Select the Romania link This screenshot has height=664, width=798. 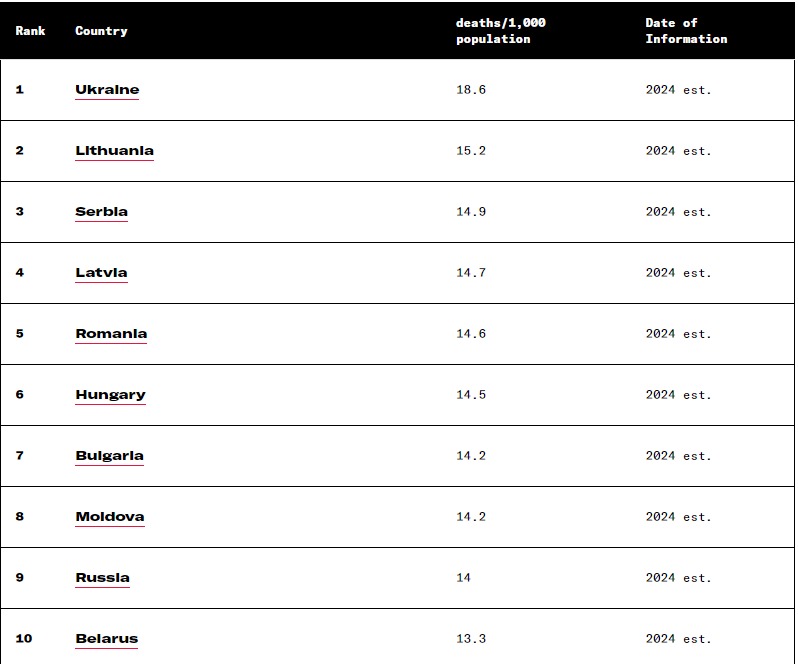click(x=111, y=334)
